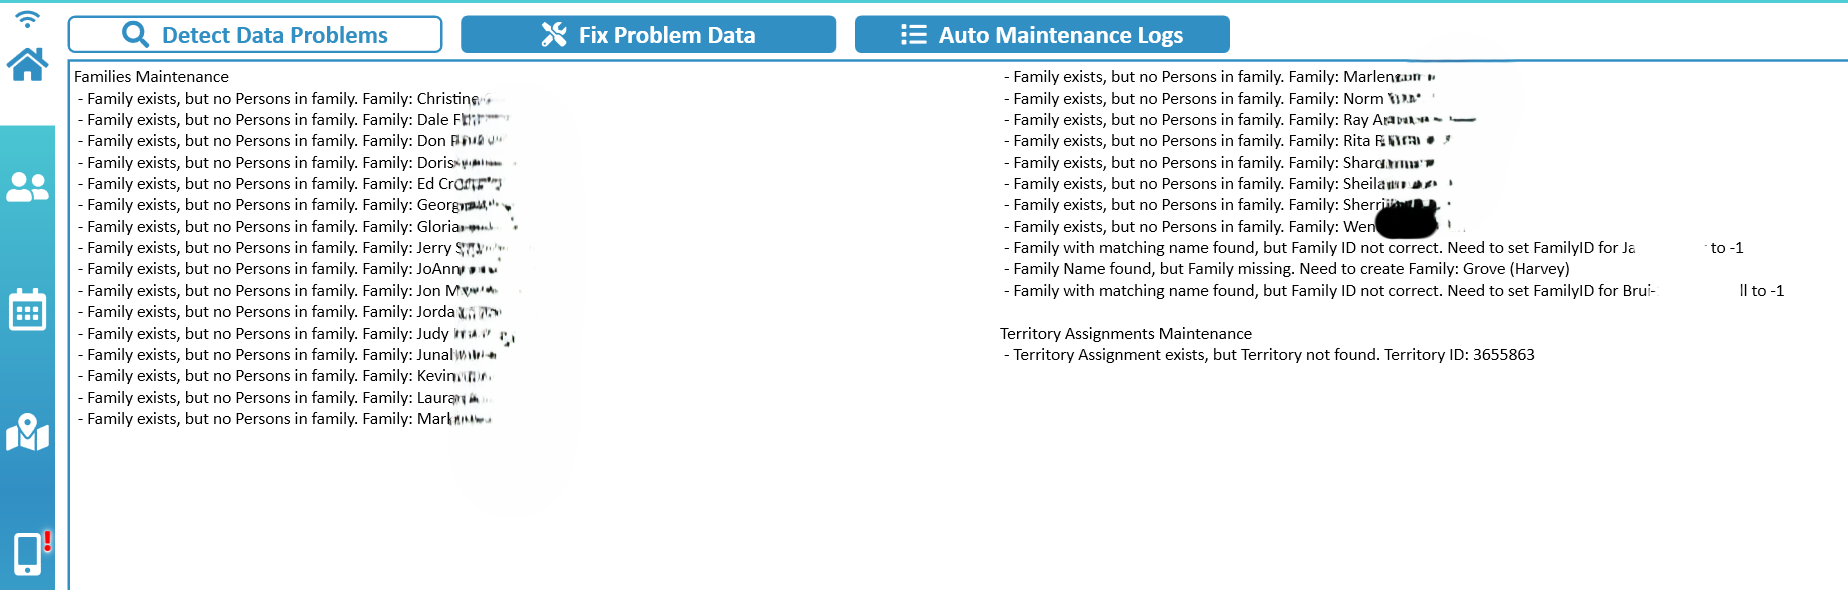Select the Family: Christine problem entry
Image resolution: width=1848 pixels, height=590 pixels.
click(284, 99)
